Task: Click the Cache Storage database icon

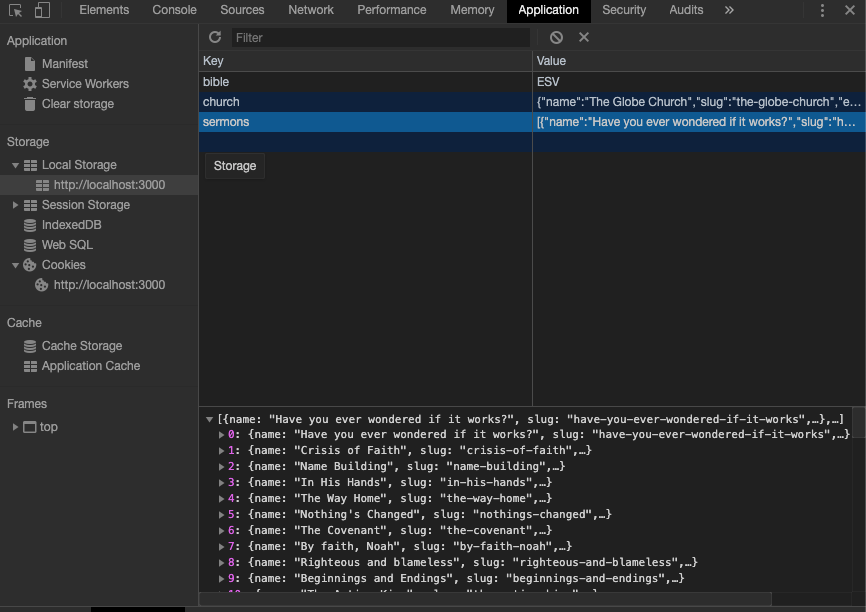Action: point(30,346)
